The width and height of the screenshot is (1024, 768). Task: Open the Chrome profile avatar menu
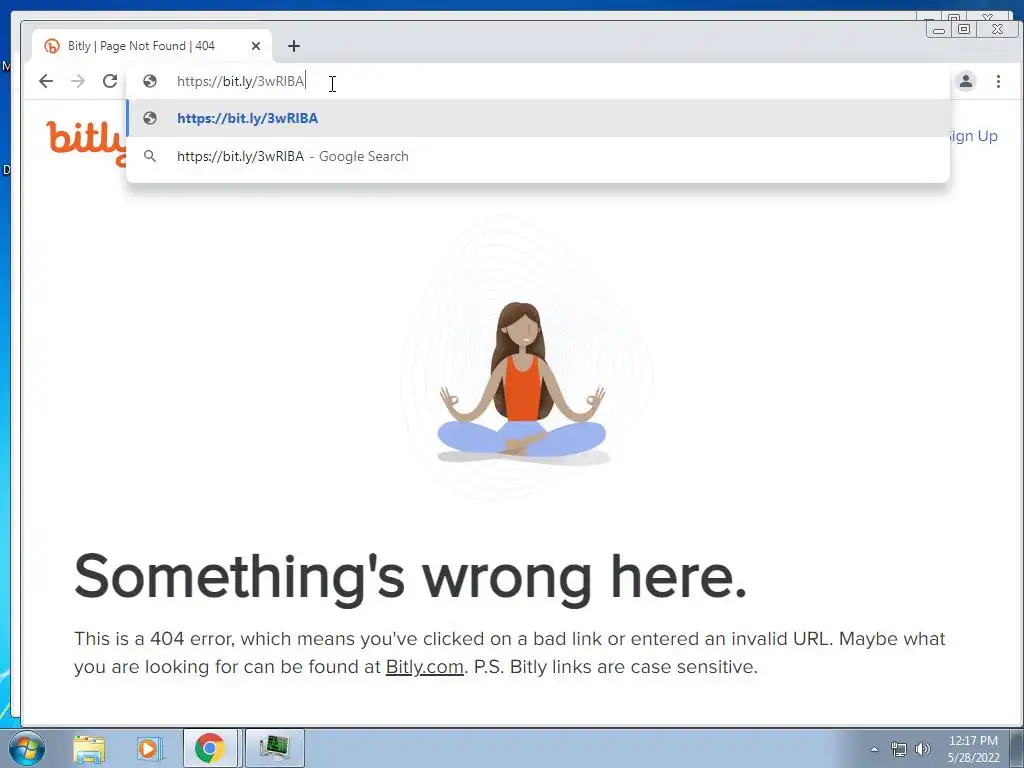pyautogui.click(x=966, y=81)
